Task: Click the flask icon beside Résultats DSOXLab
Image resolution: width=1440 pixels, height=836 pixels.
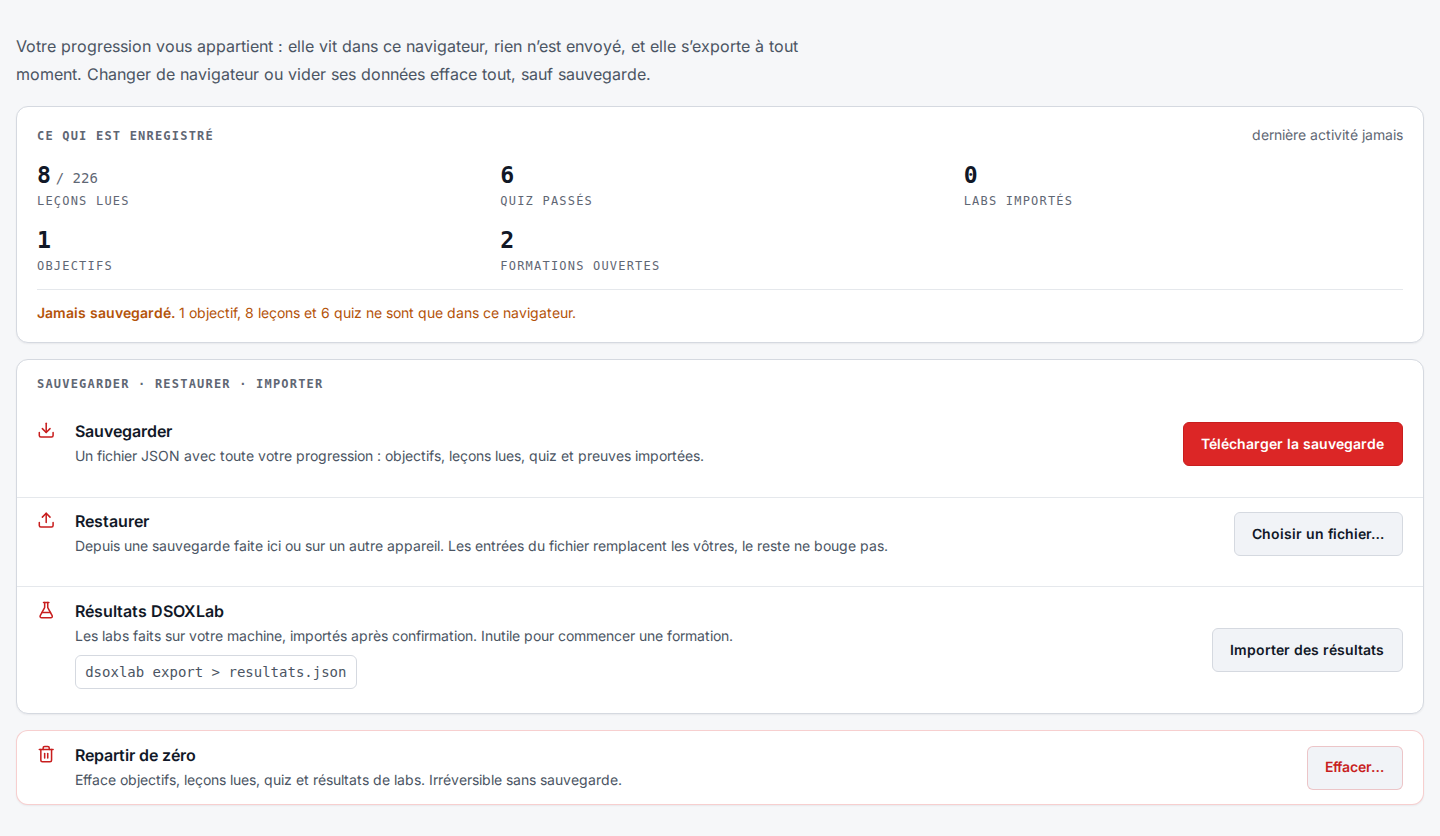Action: click(46, 610)
